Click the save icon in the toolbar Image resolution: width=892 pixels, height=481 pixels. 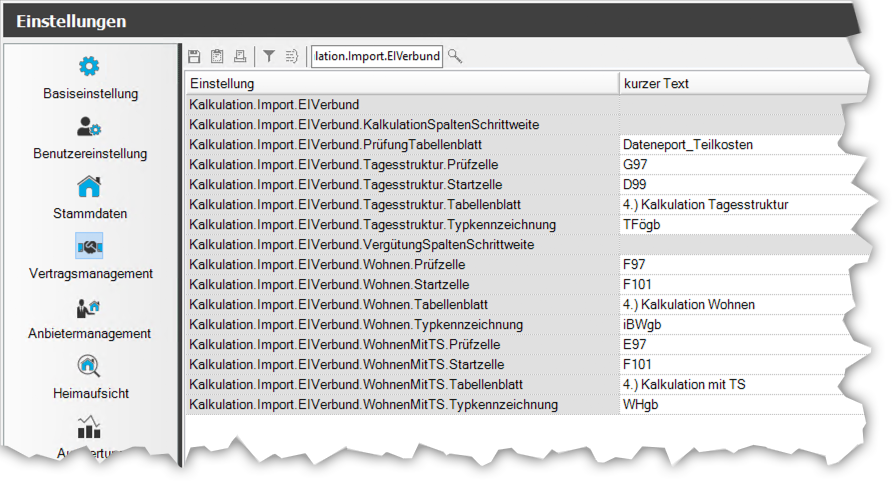pos(194,56)
